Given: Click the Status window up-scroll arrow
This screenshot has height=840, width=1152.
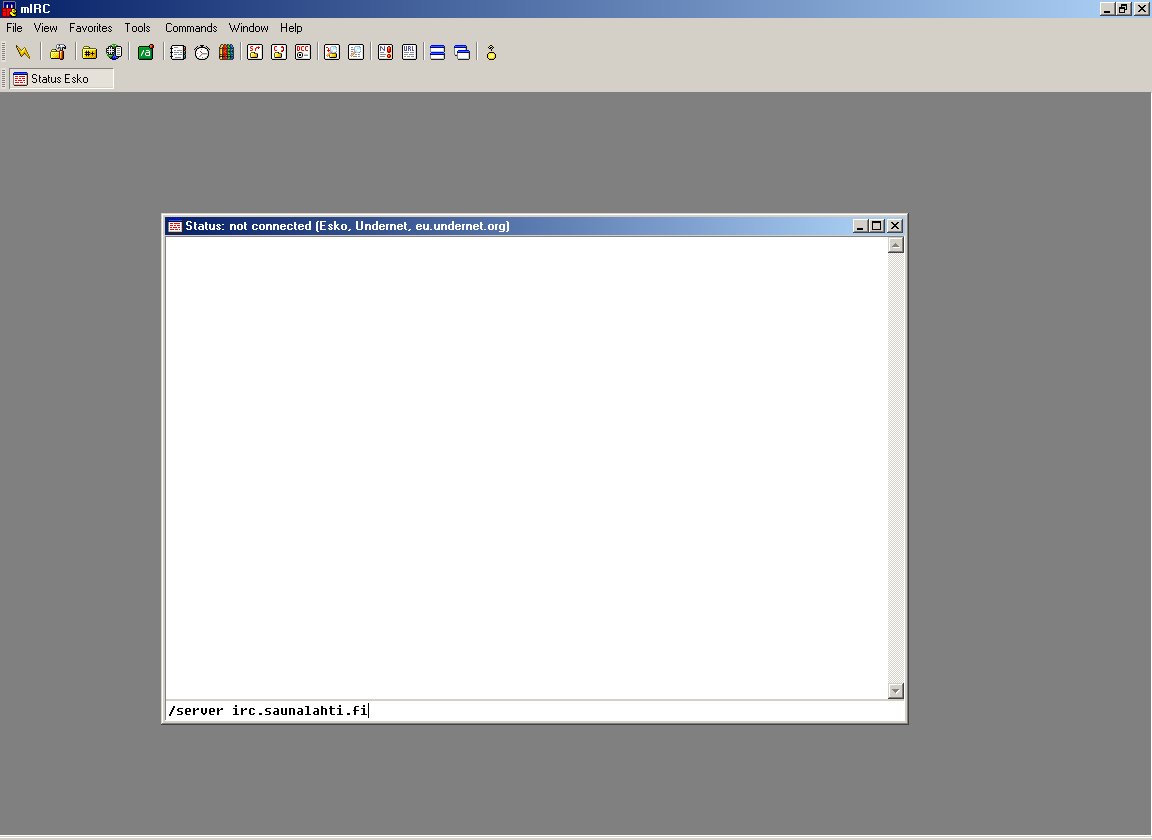Looking at the screenshot, I should tap(895, 245).
